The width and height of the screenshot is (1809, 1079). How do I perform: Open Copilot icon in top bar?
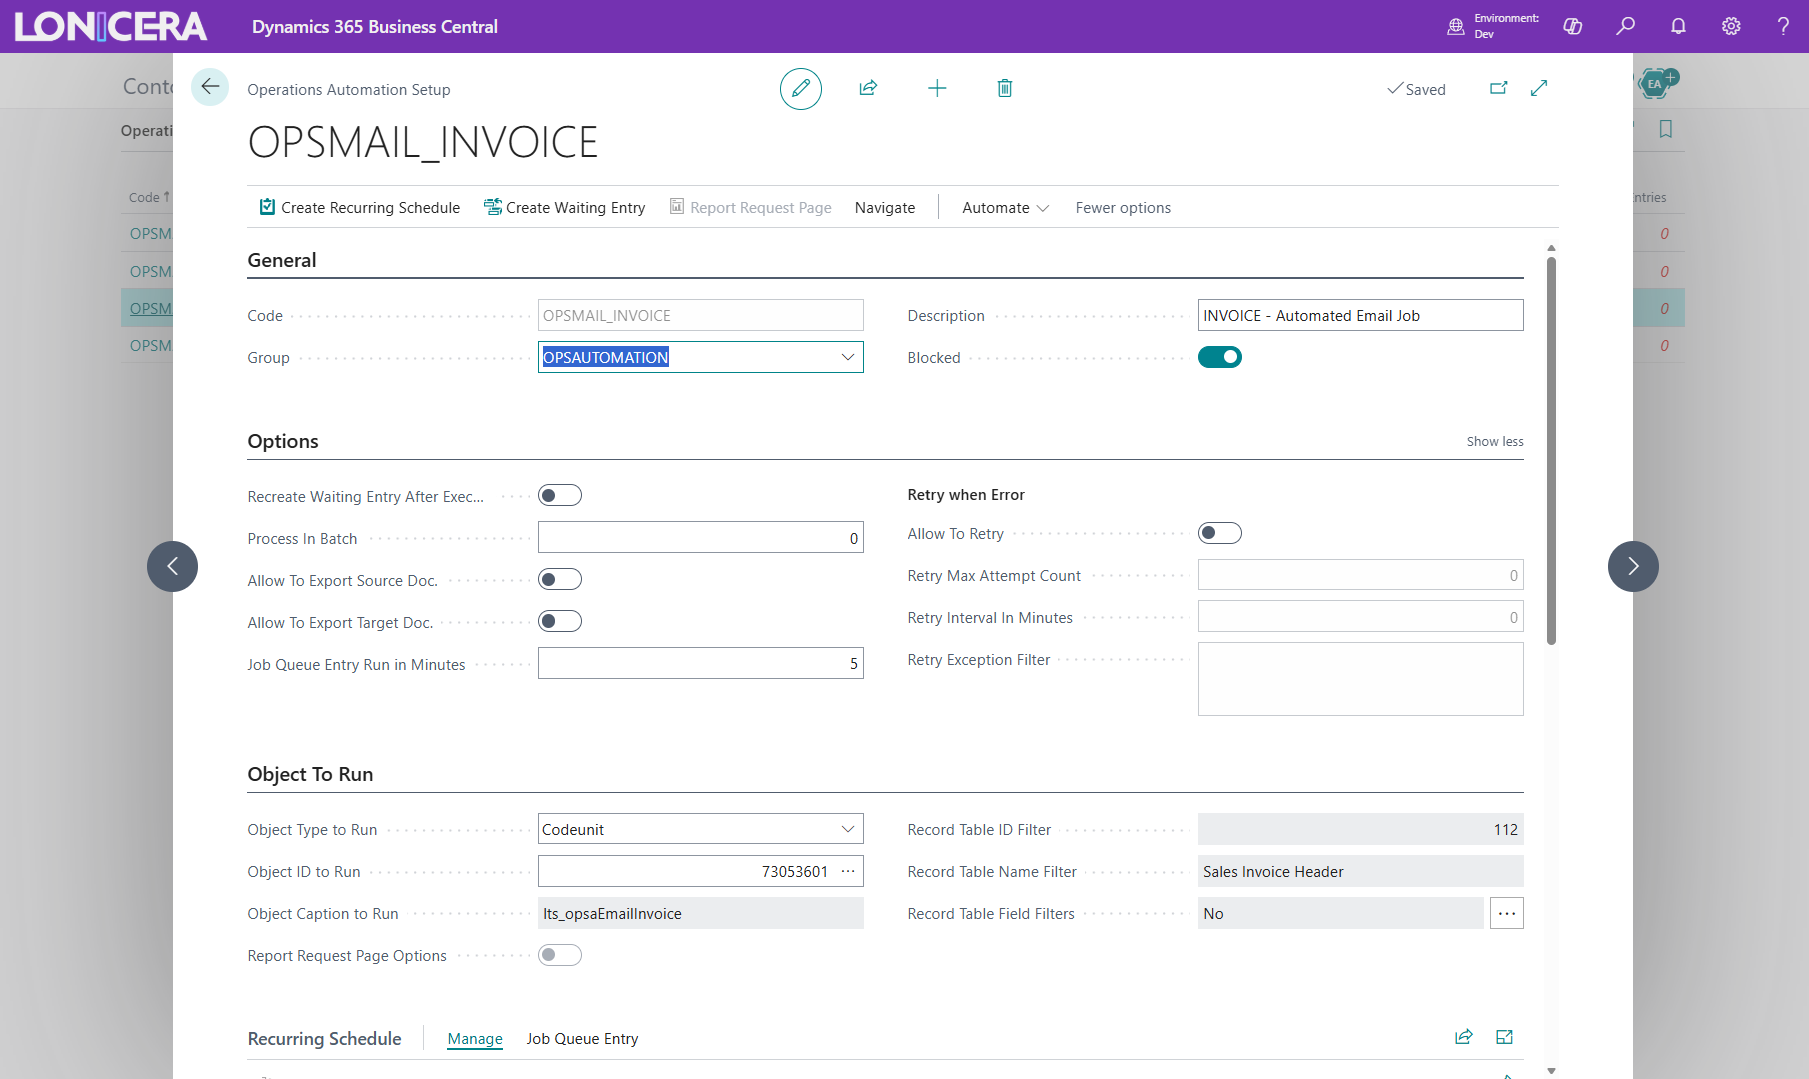point(1573,26)
